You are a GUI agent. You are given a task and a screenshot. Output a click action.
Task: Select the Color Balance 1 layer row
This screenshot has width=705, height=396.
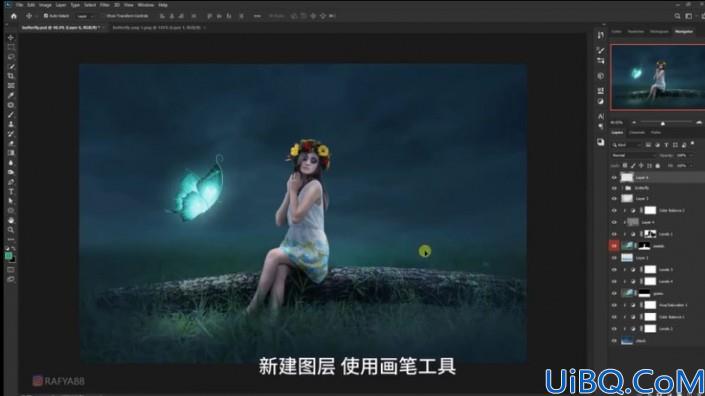[656, 317]
